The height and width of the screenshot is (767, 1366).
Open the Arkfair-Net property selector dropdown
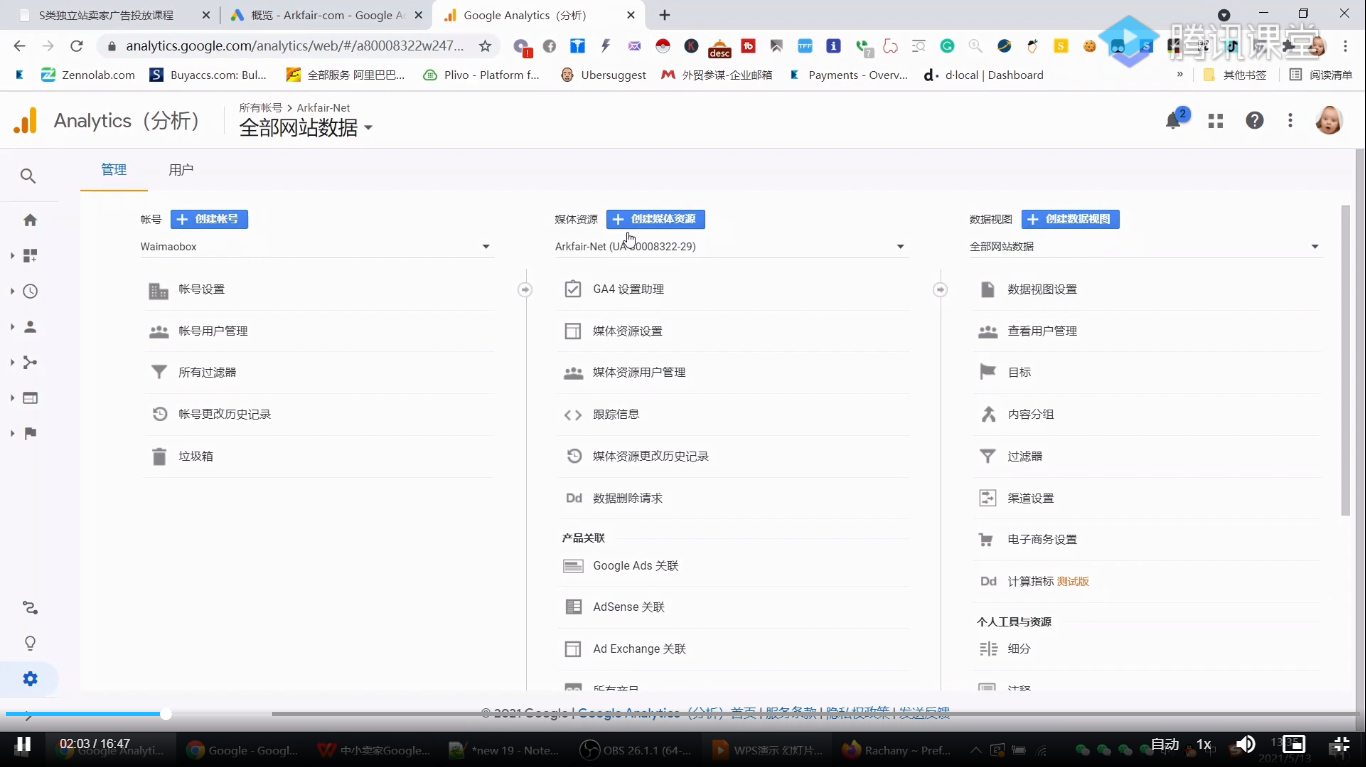pos(730,246)
